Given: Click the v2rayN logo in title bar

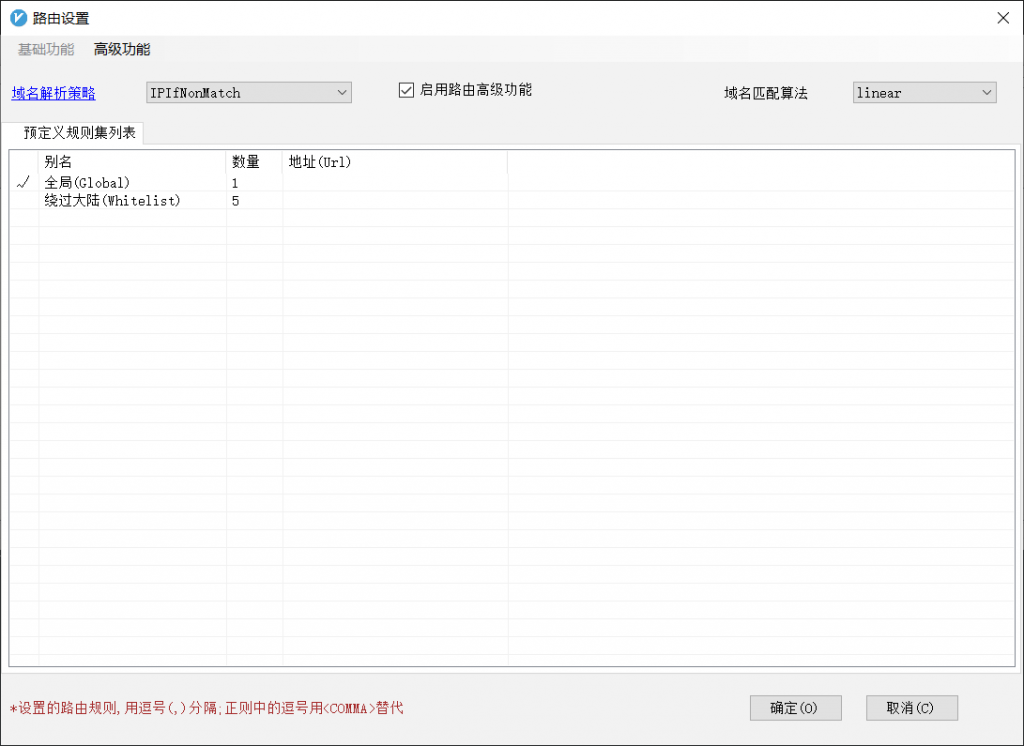Looking at the screenshot, I should point(18,17).
